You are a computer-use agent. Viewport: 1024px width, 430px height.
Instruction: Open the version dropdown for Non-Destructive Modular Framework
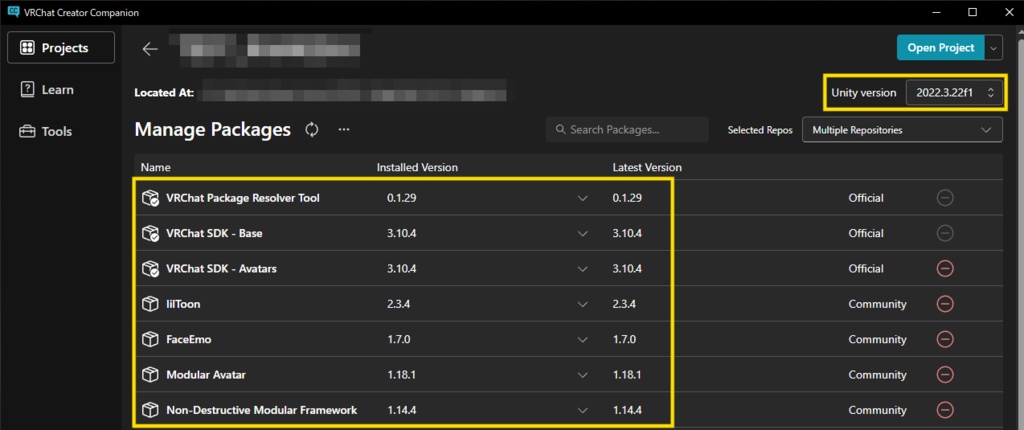point(583,410)
